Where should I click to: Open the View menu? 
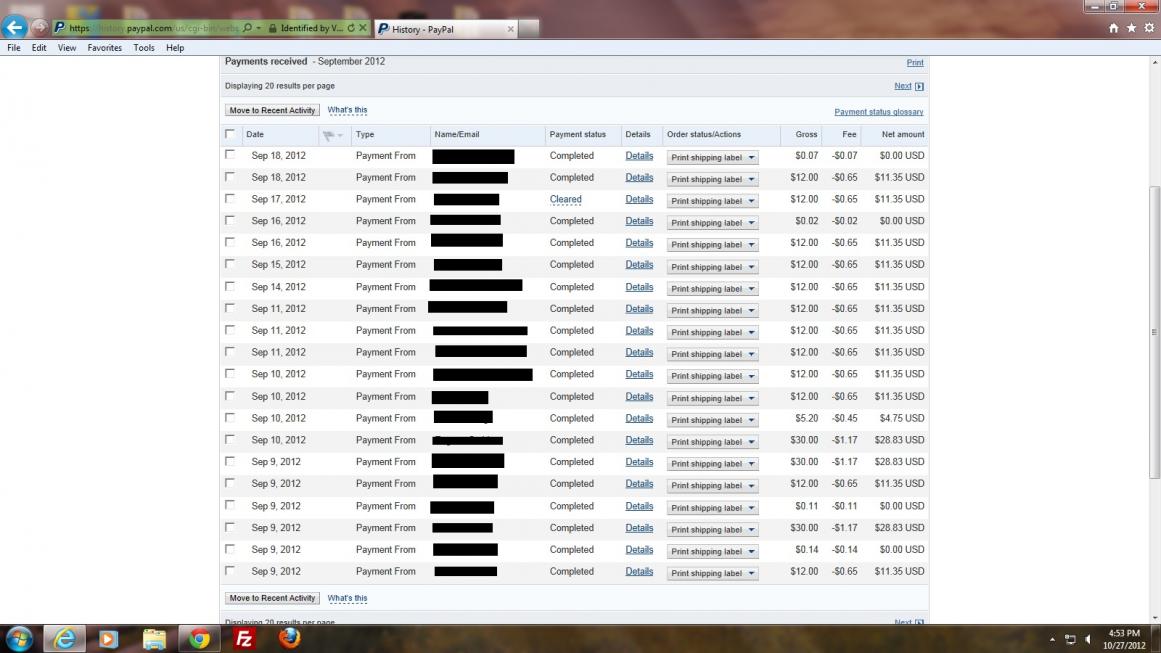[x=67, y=48]
